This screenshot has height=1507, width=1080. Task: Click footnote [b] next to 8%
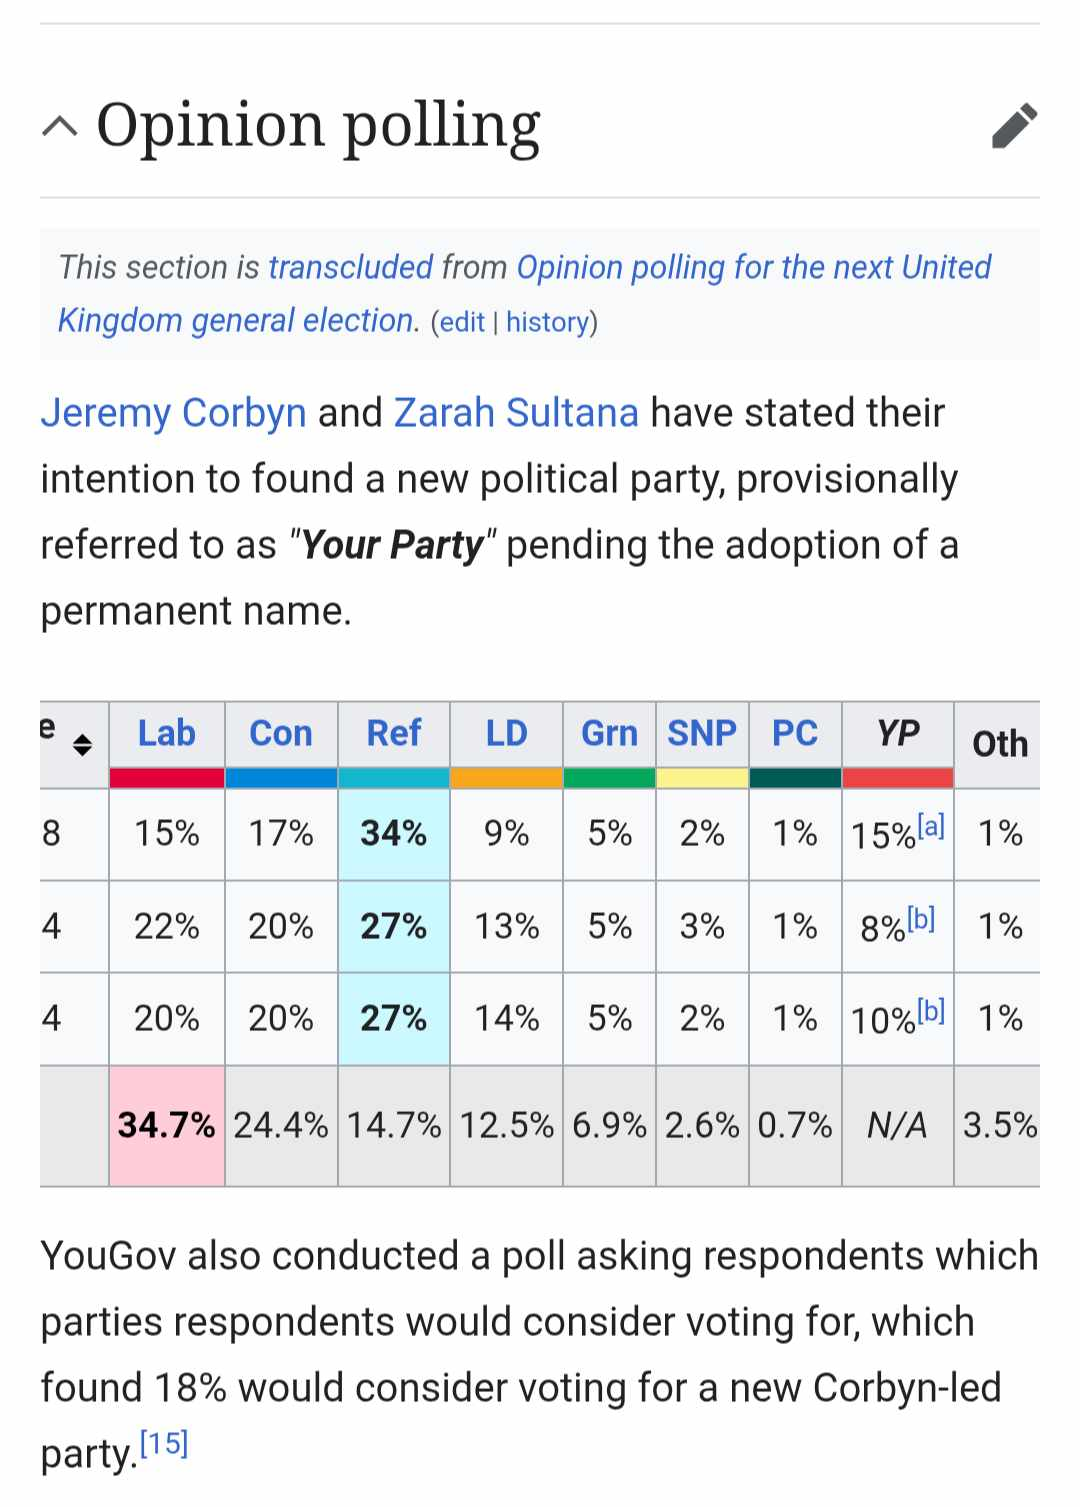921,918
